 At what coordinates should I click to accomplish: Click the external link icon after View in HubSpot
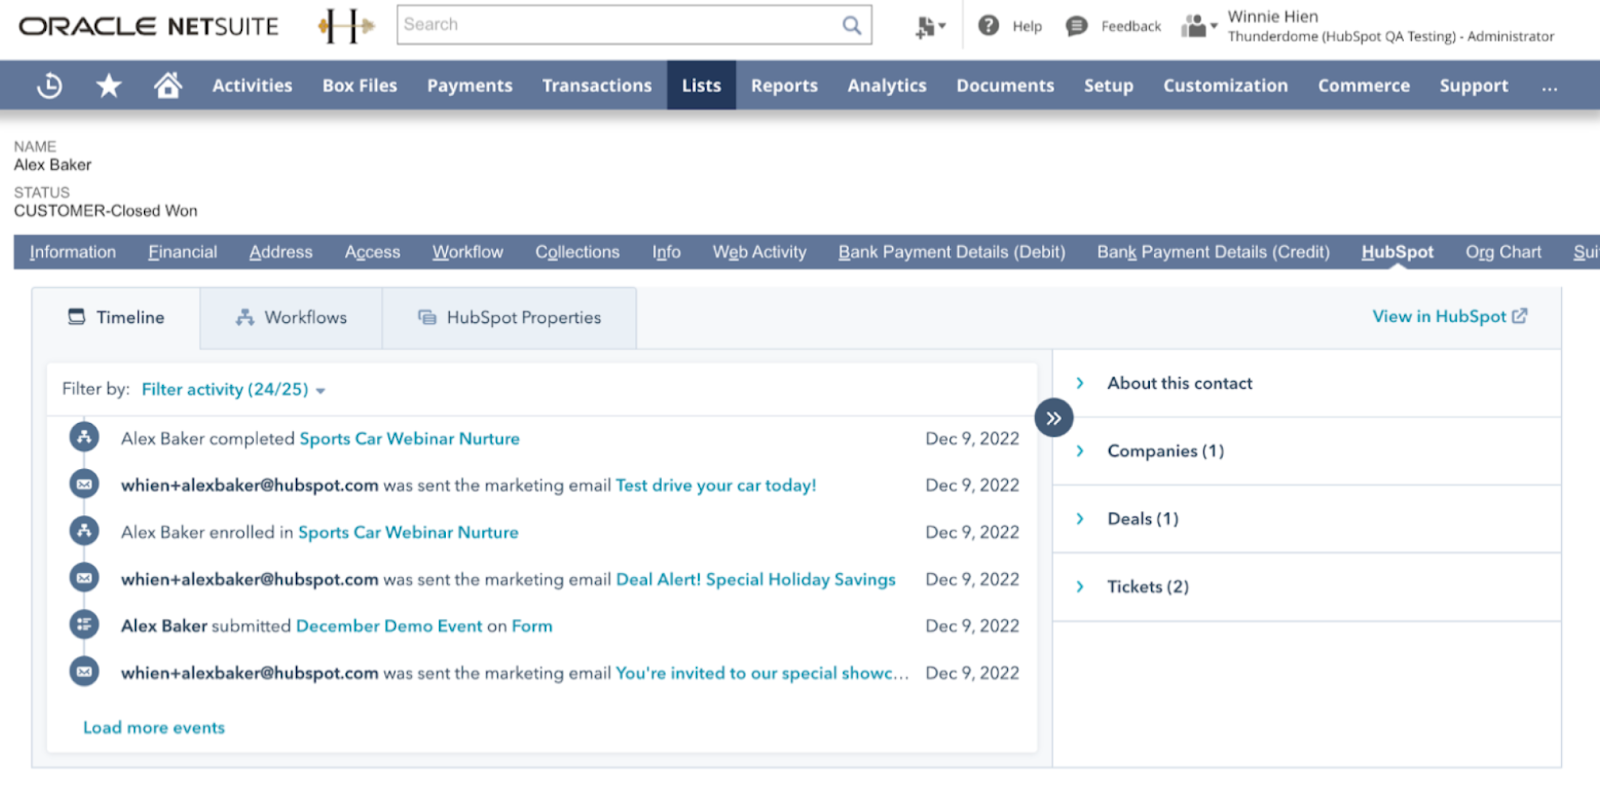1520,316
